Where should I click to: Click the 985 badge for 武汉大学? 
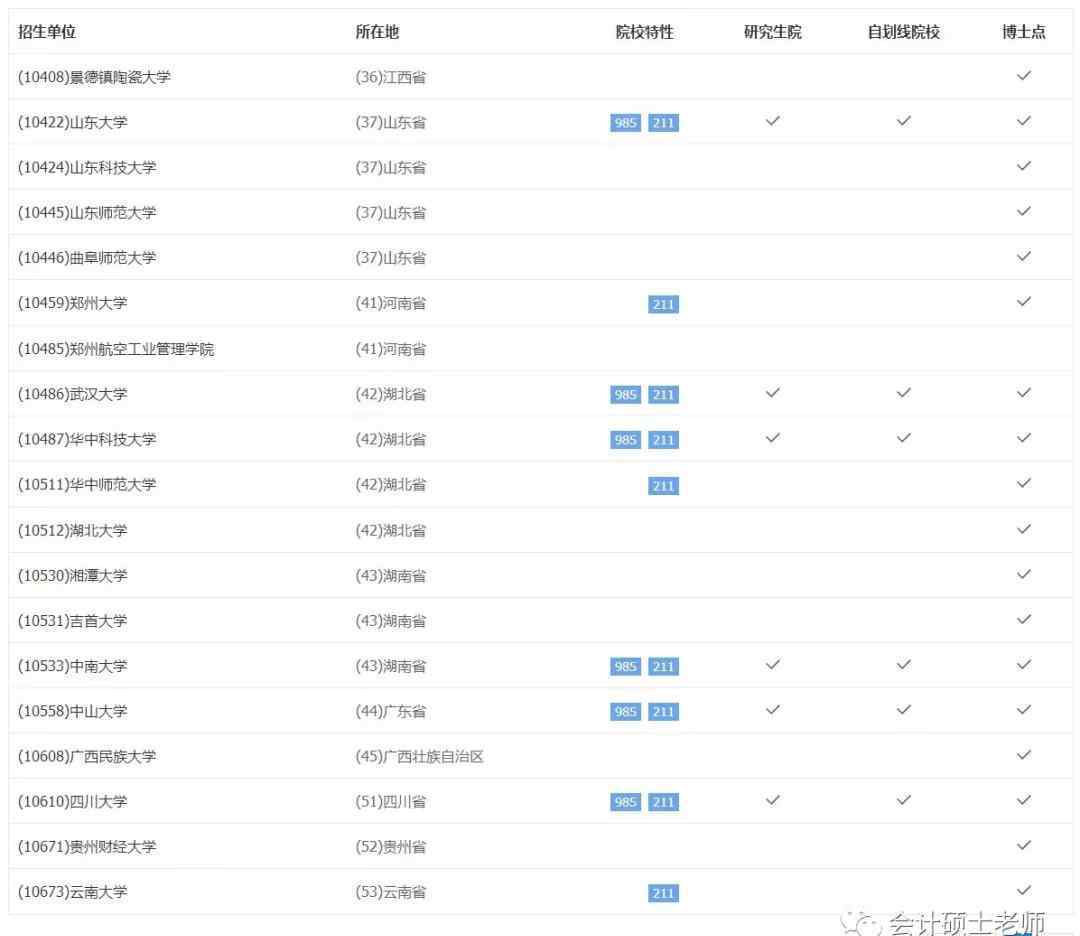(625, 395)
